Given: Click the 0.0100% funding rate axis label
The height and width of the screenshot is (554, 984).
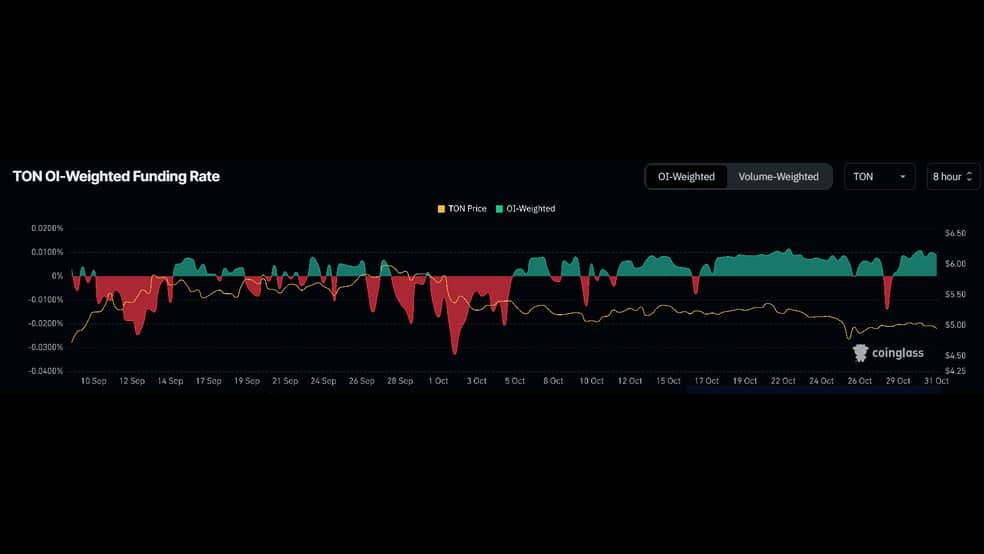Looking at the screenshot, I should [x=47, y=252].
